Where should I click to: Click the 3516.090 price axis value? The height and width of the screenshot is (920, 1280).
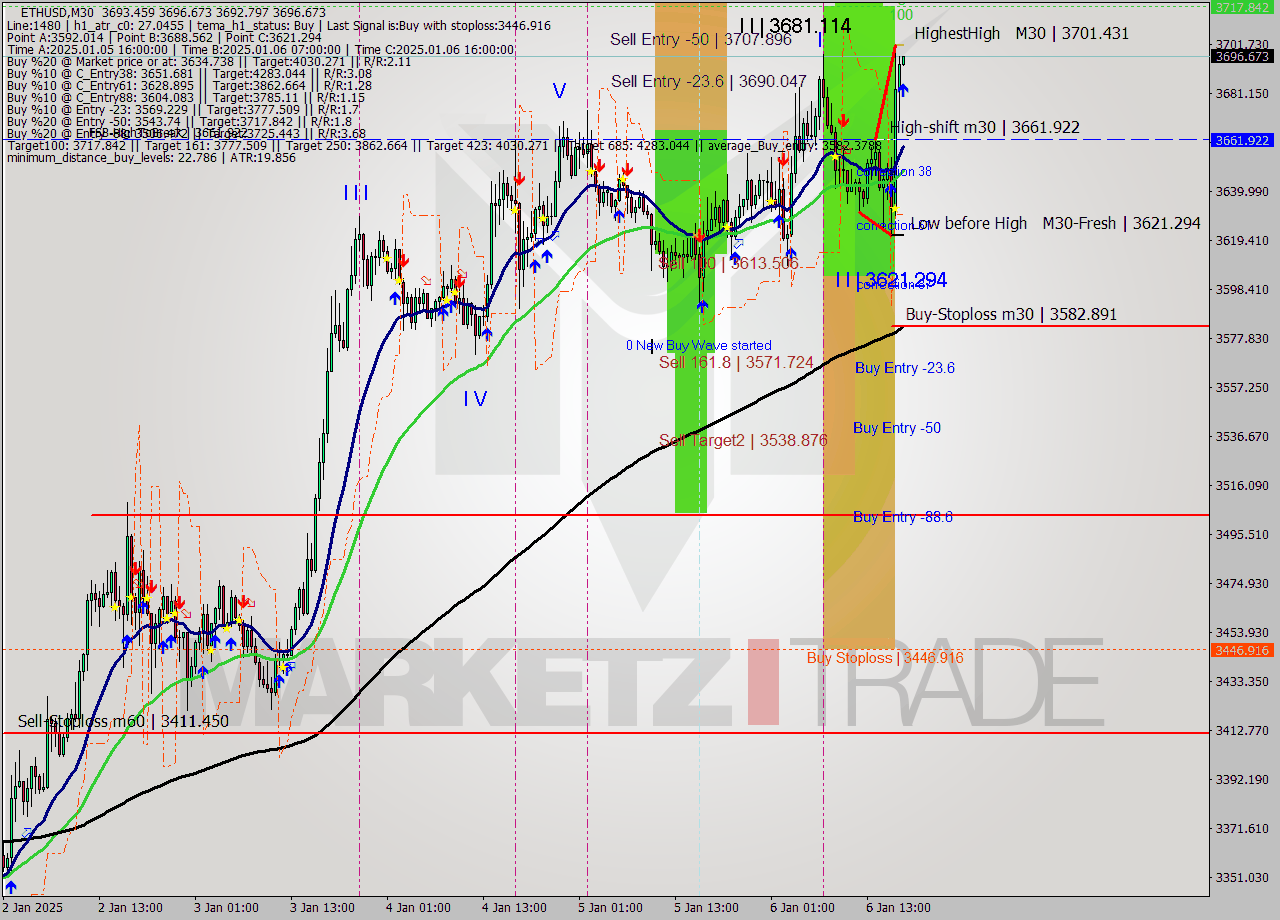[1241, 485]
